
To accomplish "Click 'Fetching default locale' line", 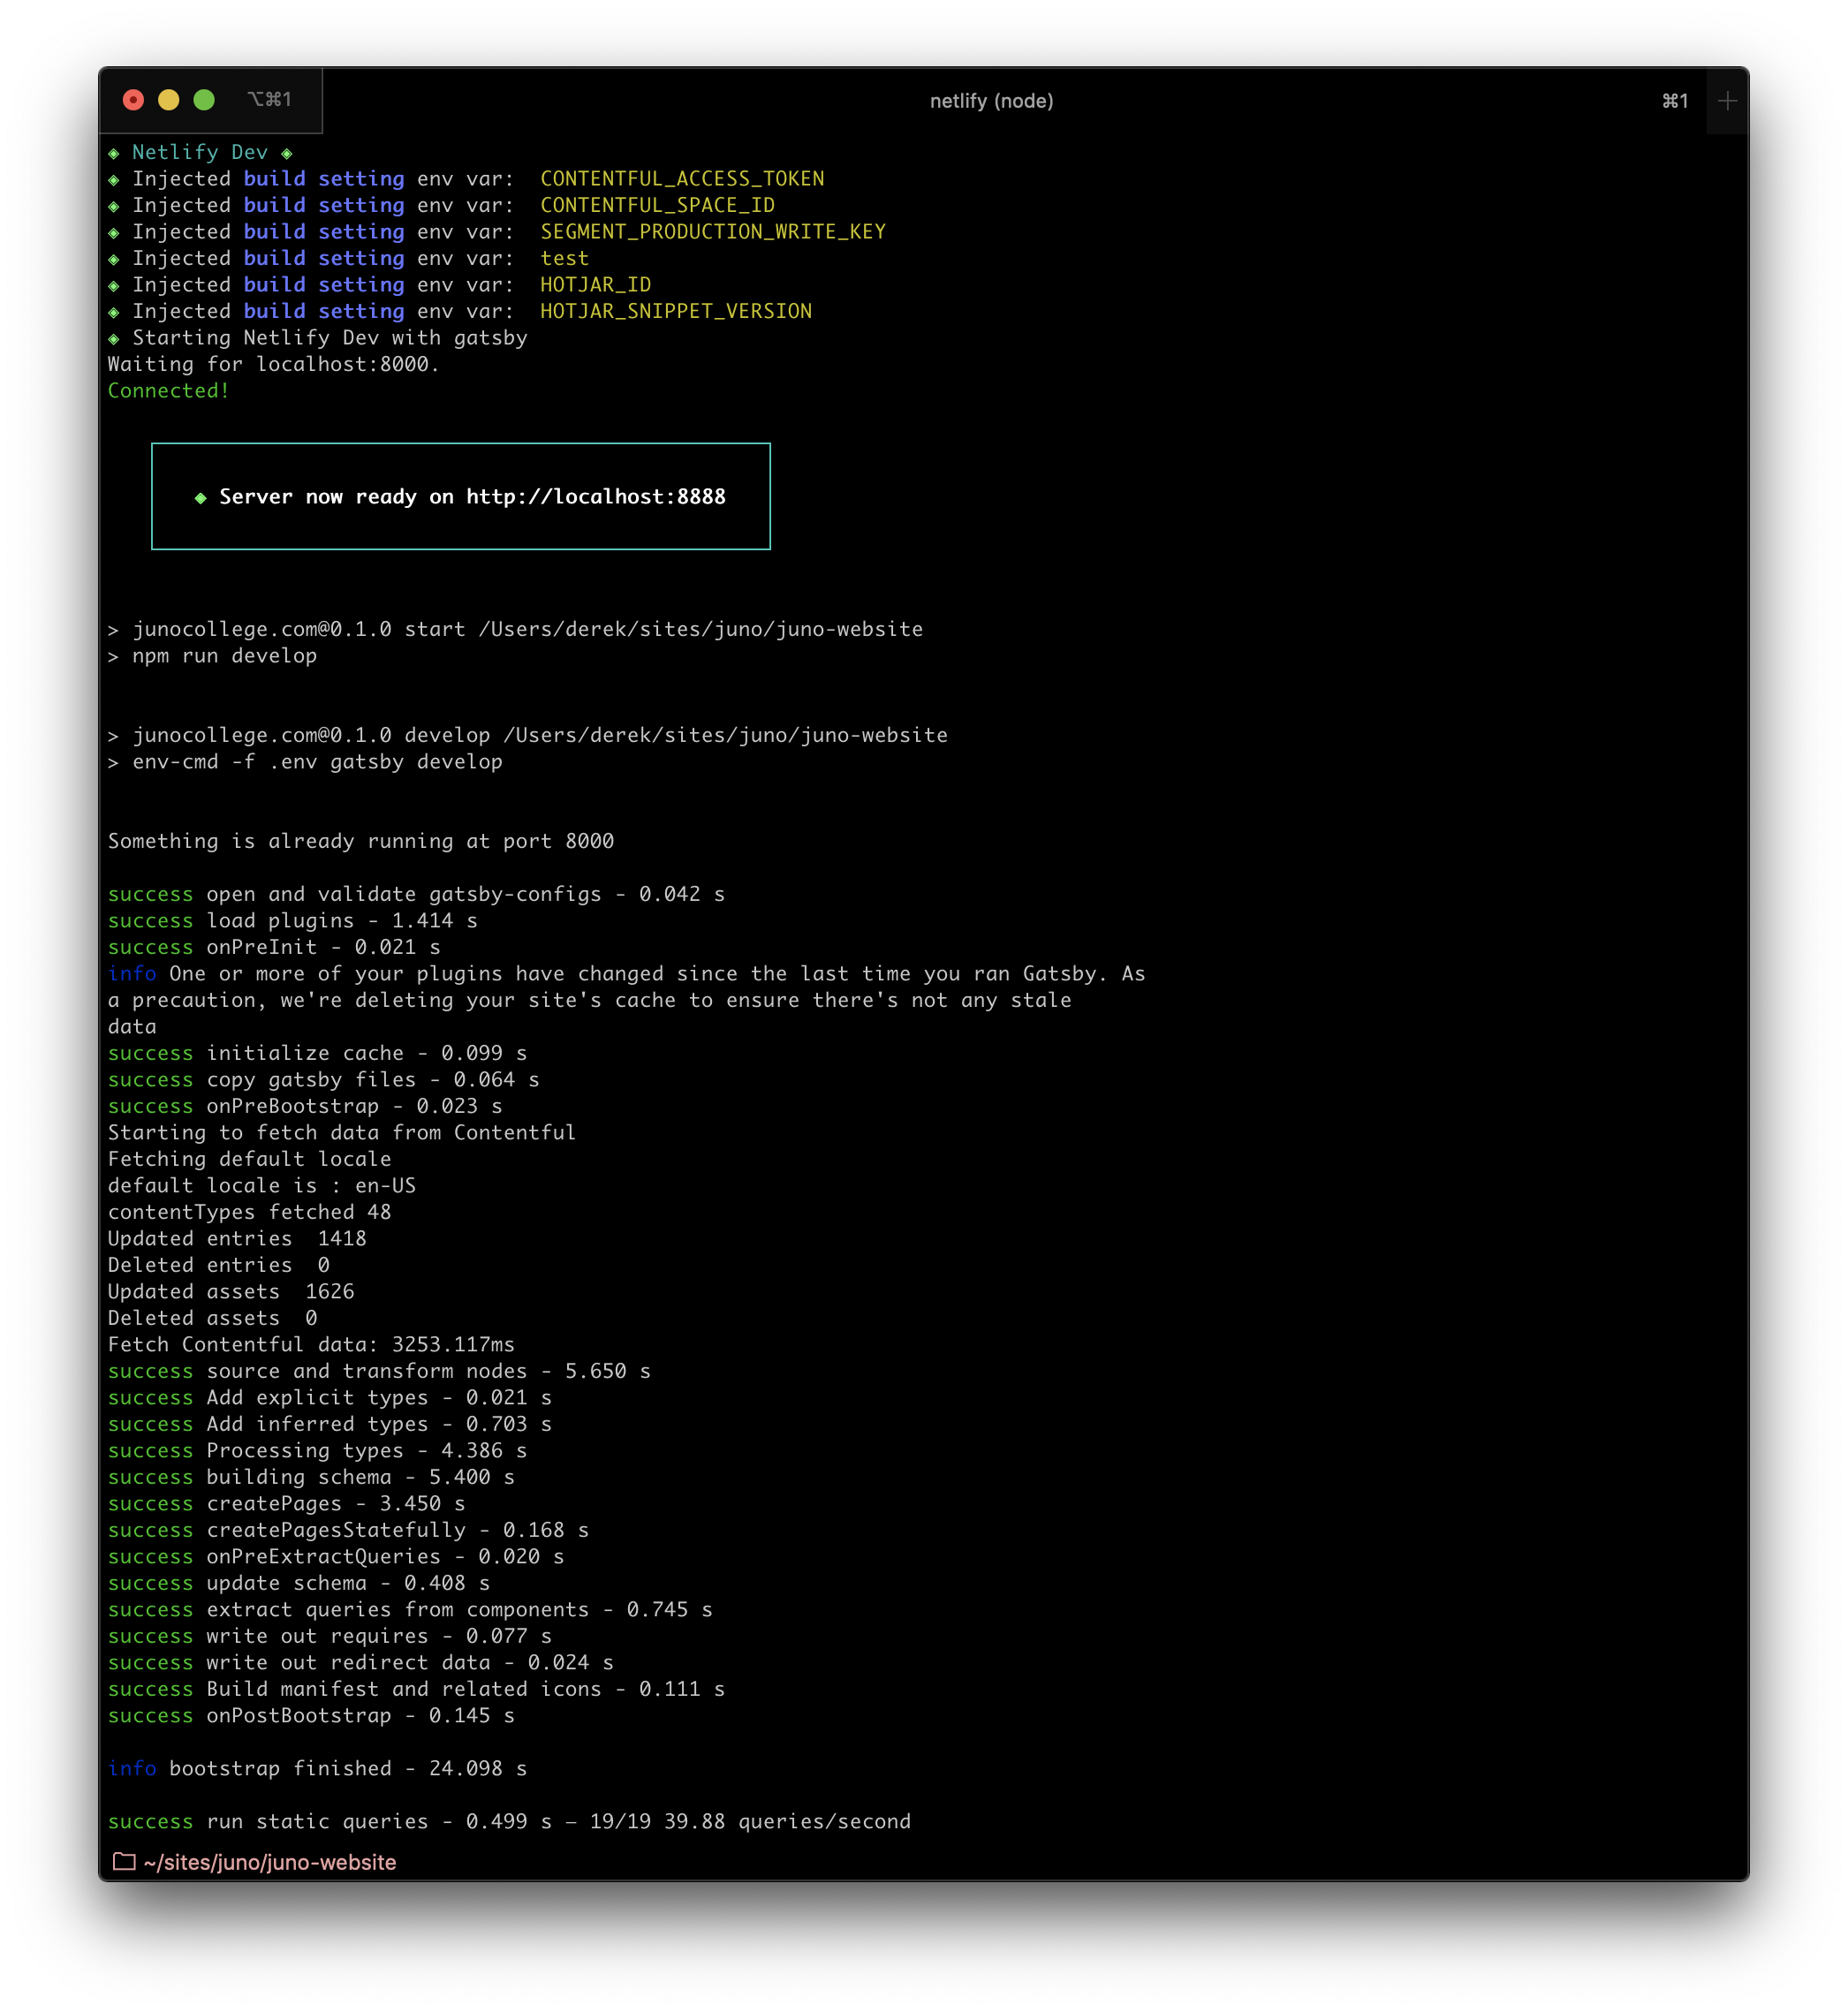I will tap(250, 1159).
